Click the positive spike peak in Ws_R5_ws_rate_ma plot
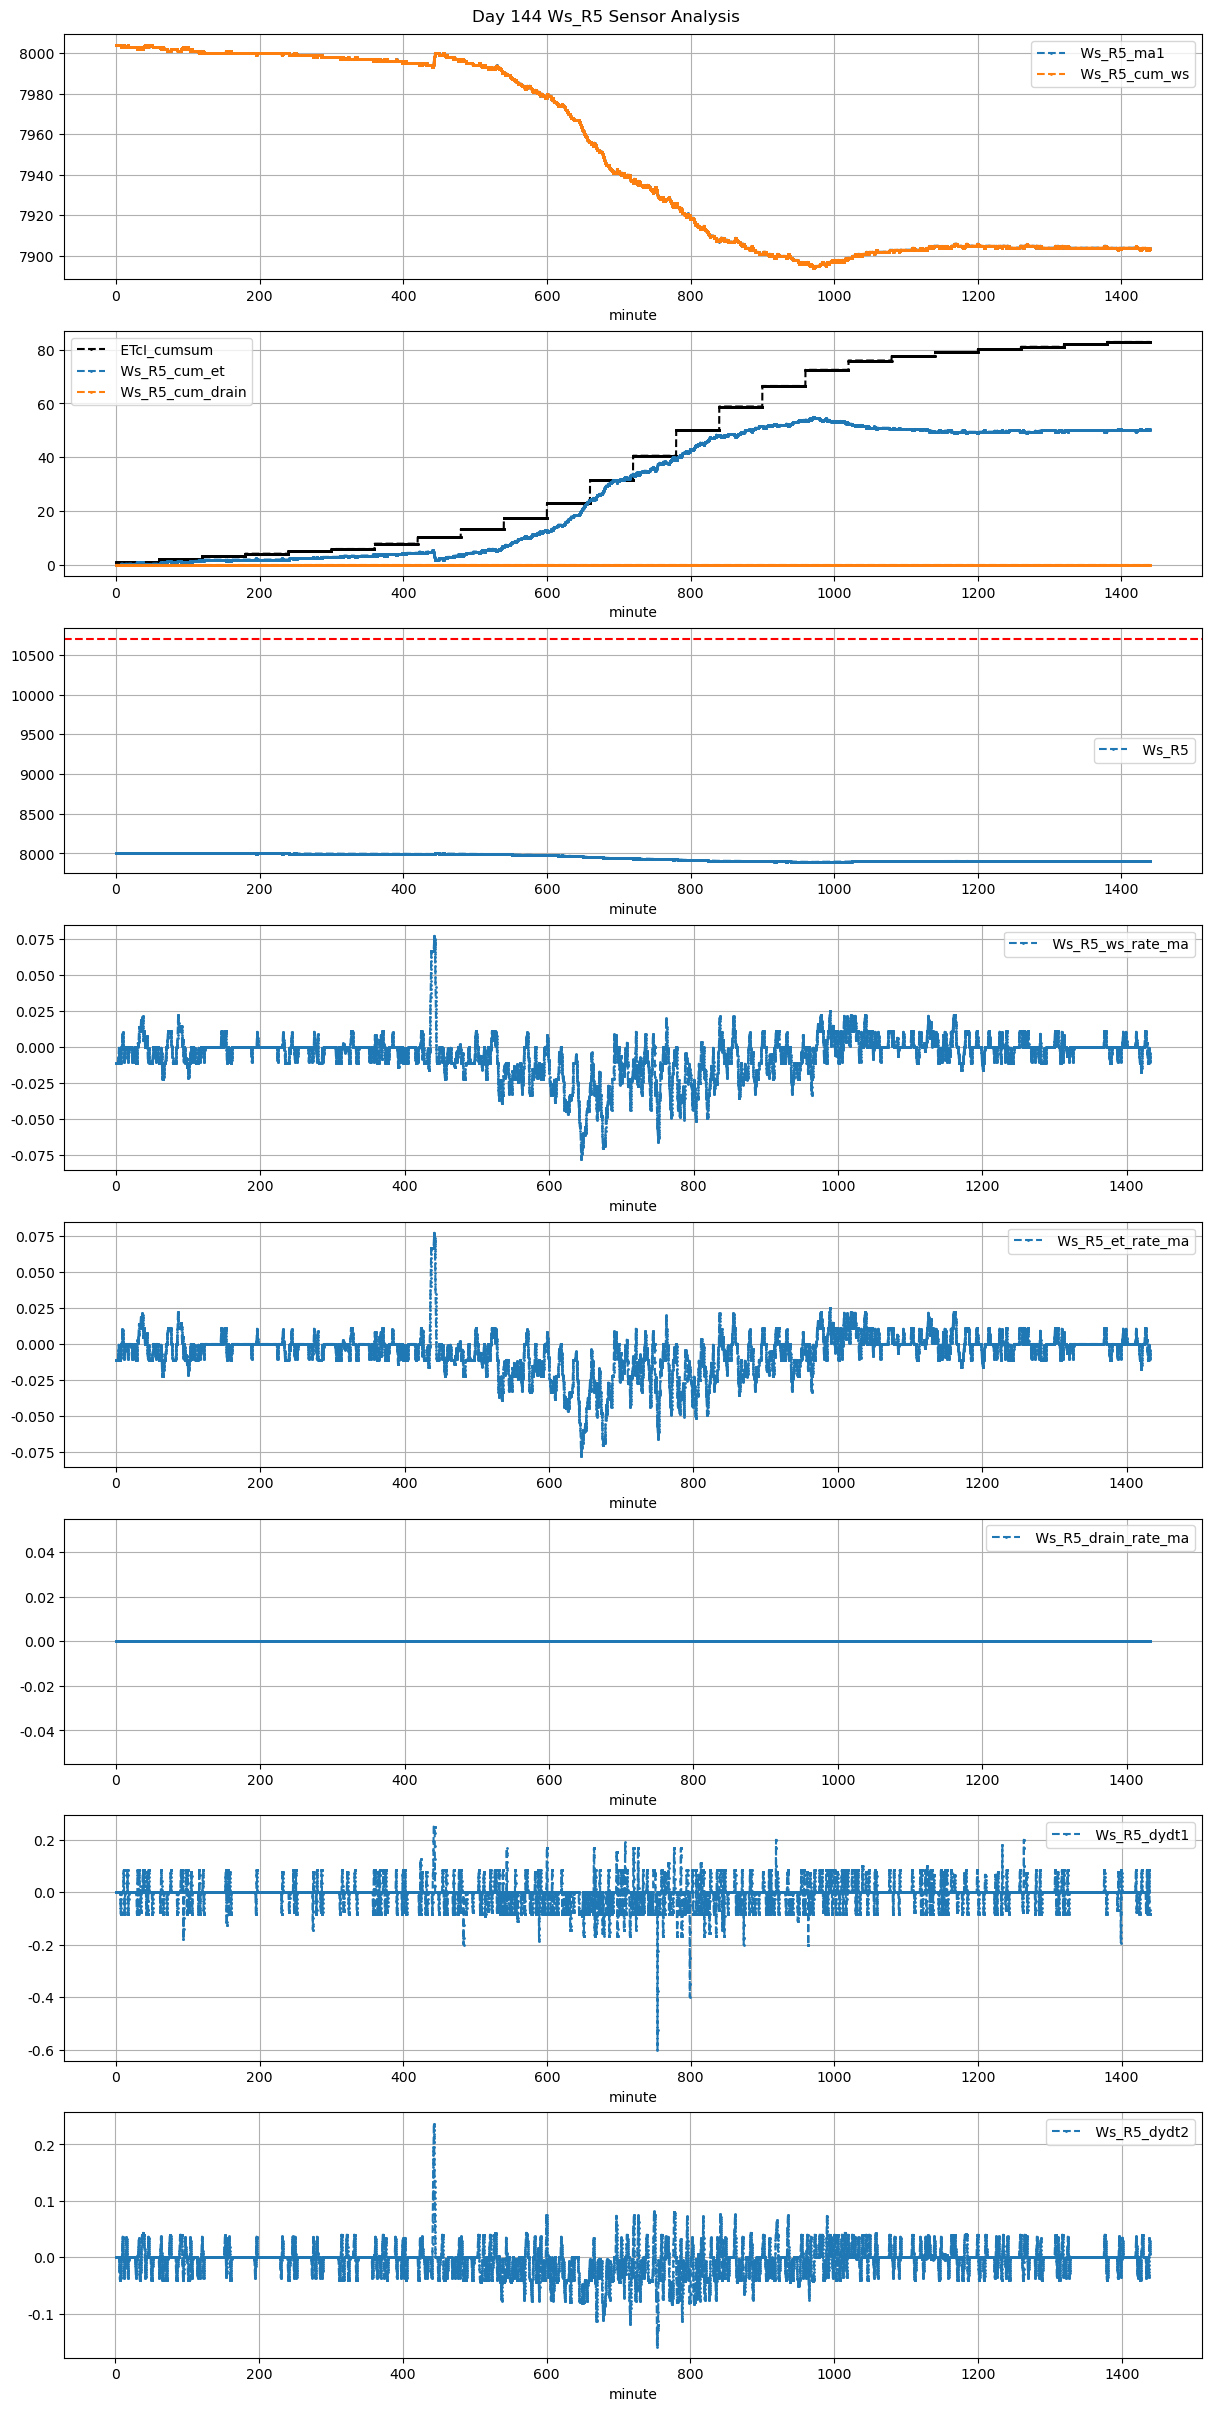This screenshot has height=2411, width=1211. pos(434,938)
